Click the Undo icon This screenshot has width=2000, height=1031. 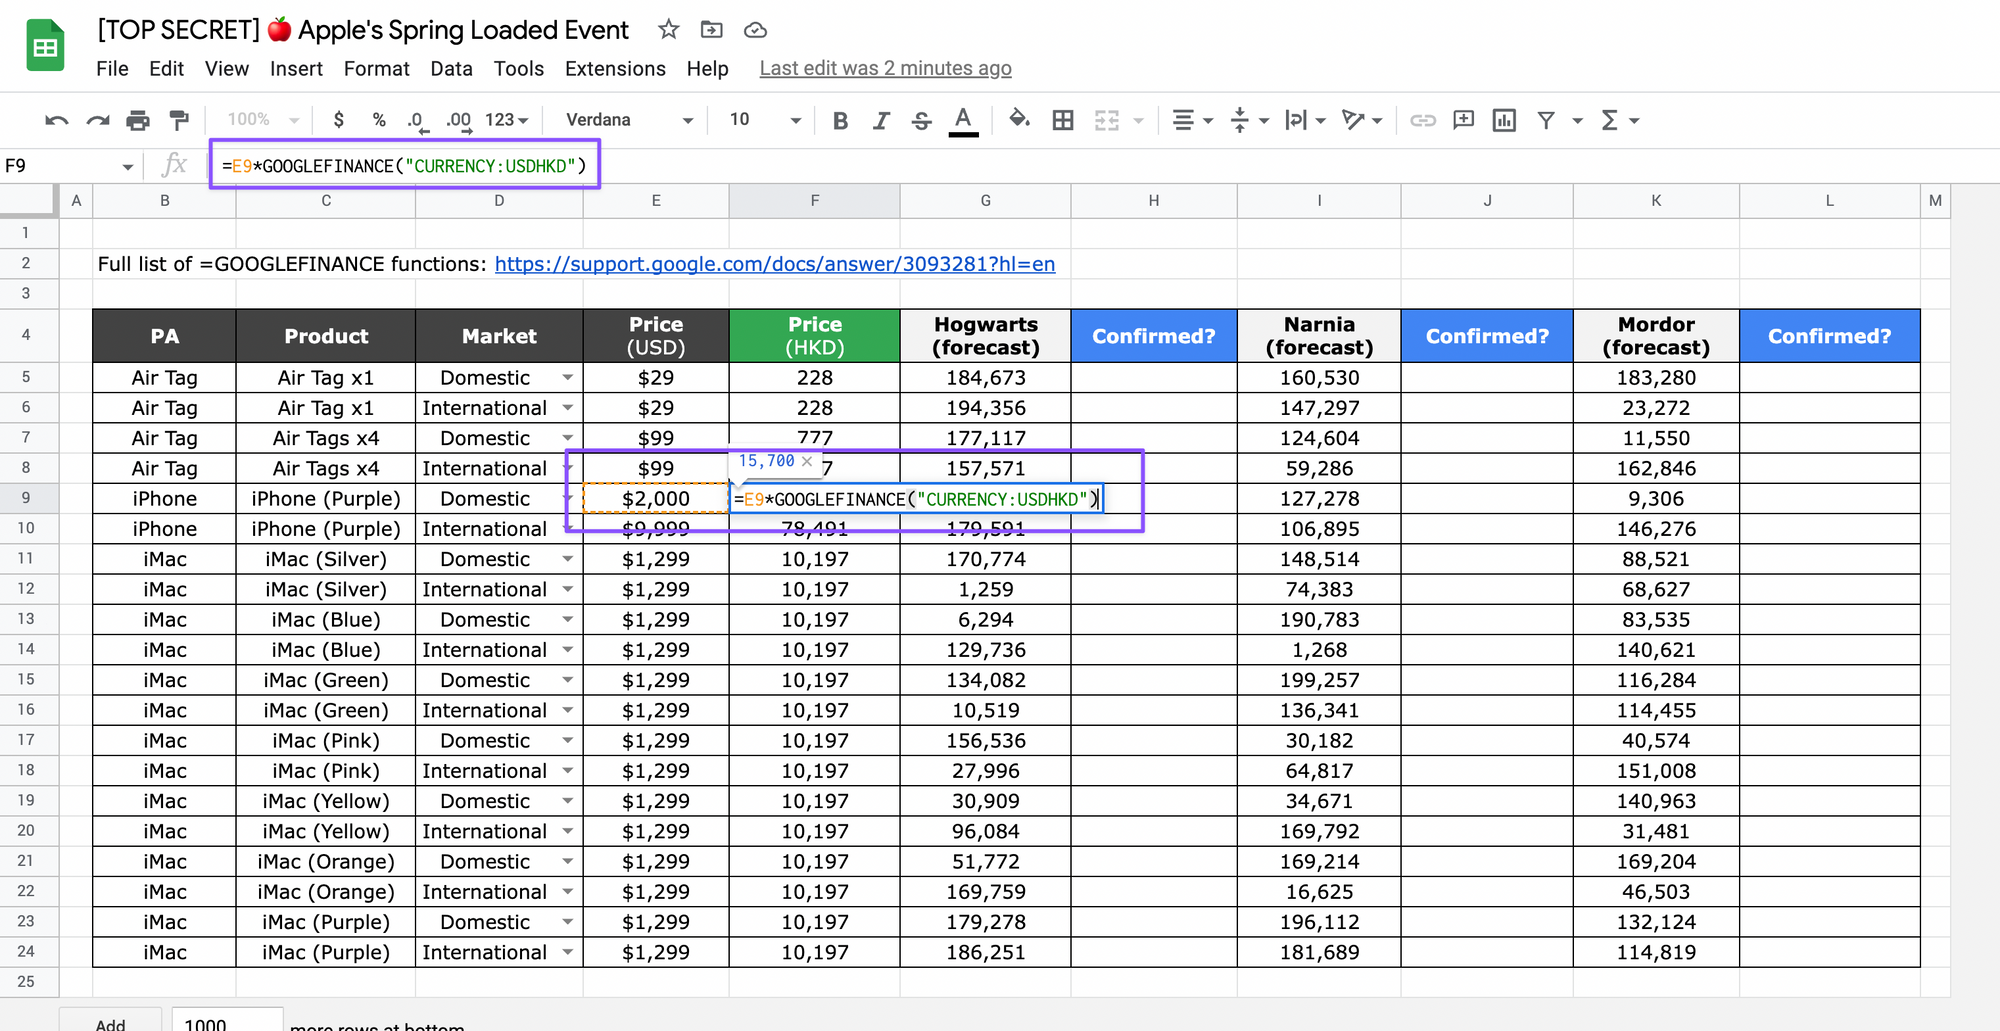(x=57, y=121)
